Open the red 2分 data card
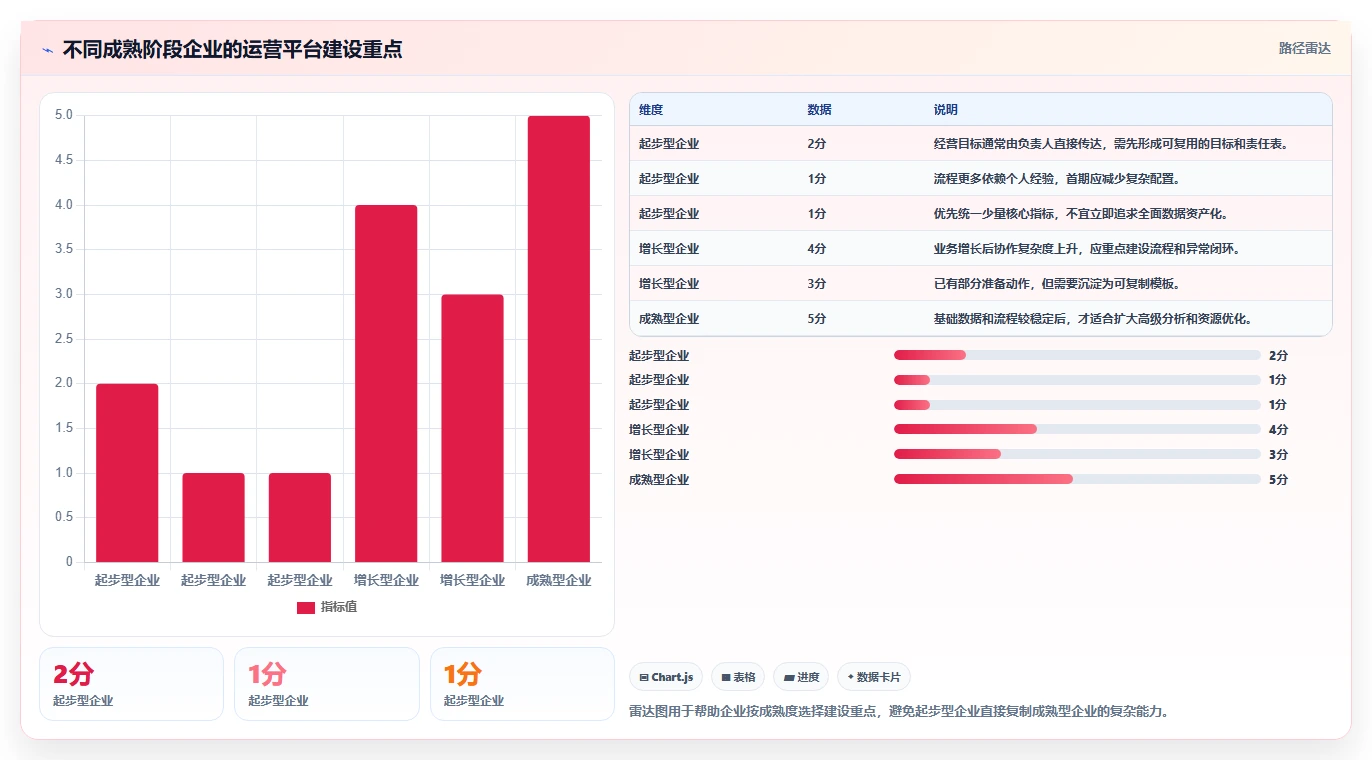 click(131, 684)
